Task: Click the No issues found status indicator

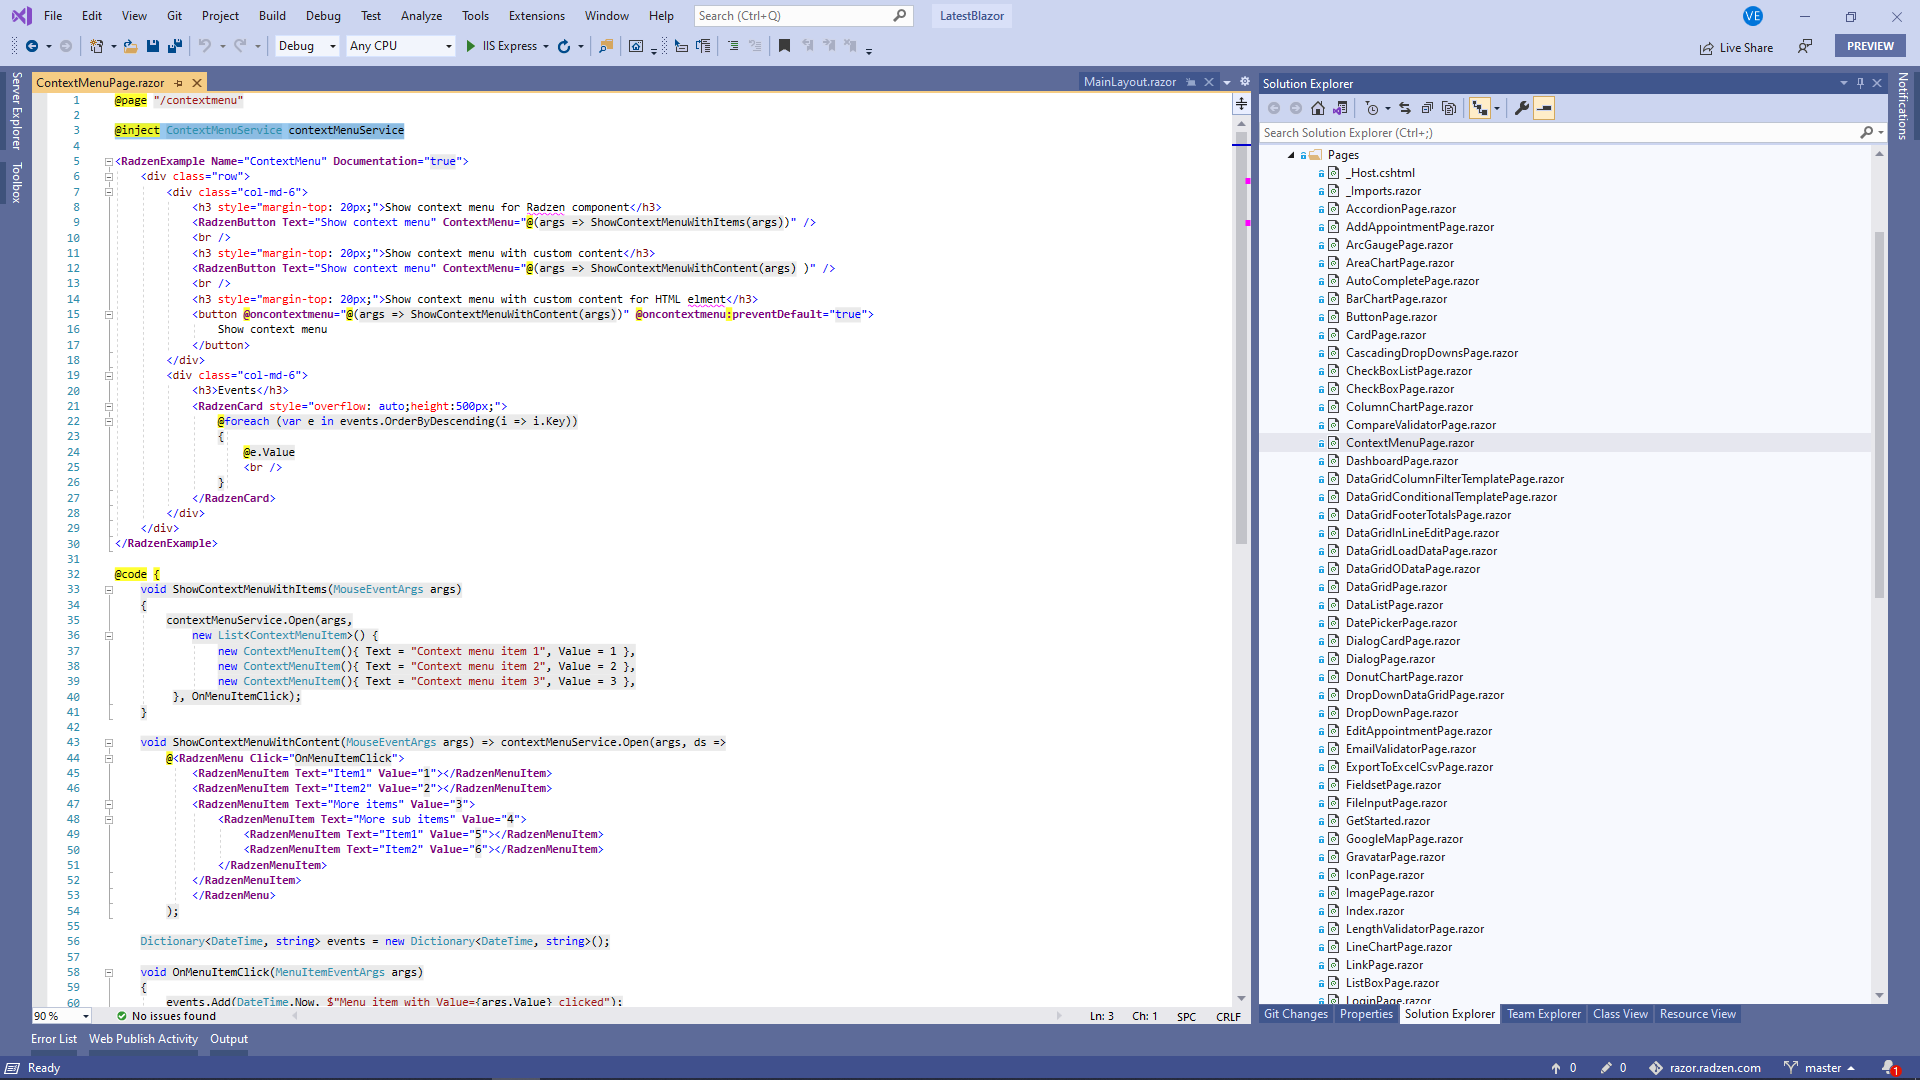Action: click(166, 1016)
